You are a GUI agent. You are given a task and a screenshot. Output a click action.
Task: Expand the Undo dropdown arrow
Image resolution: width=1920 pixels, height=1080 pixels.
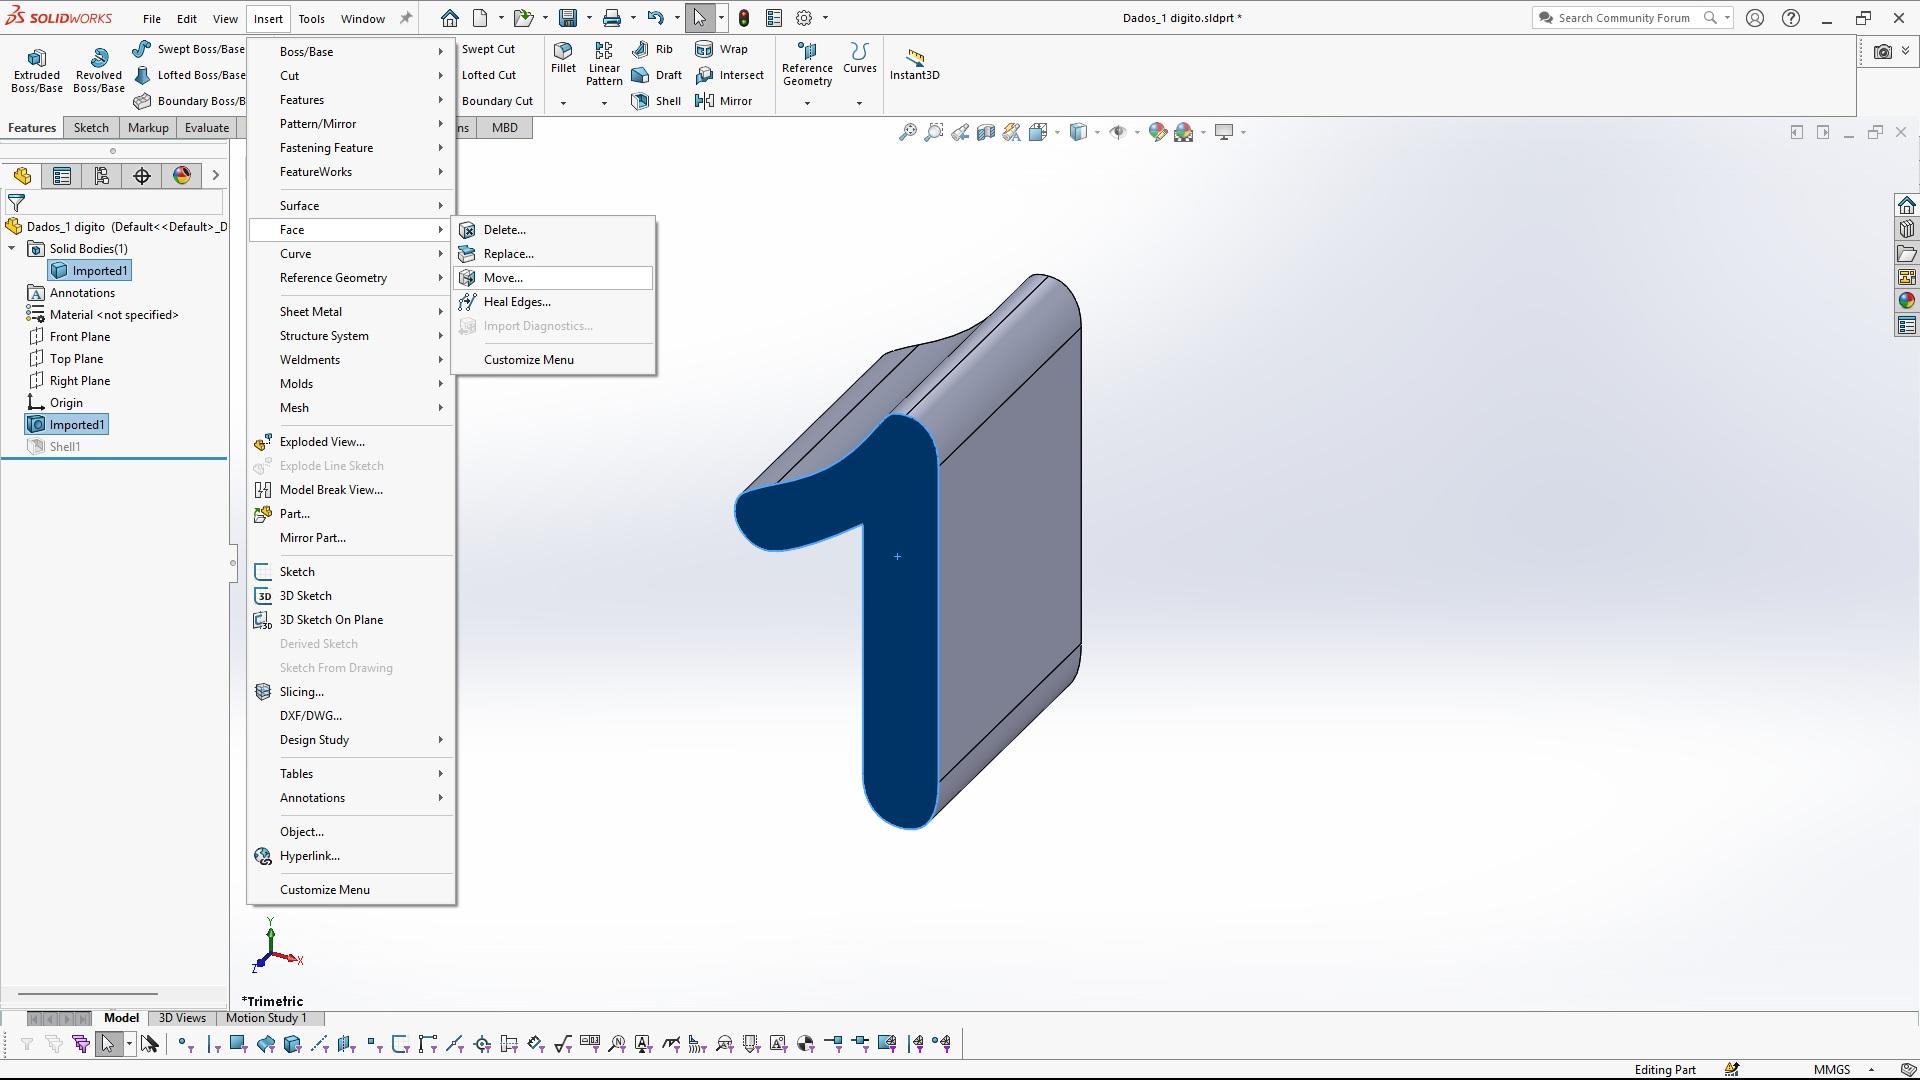pos(677,18)
